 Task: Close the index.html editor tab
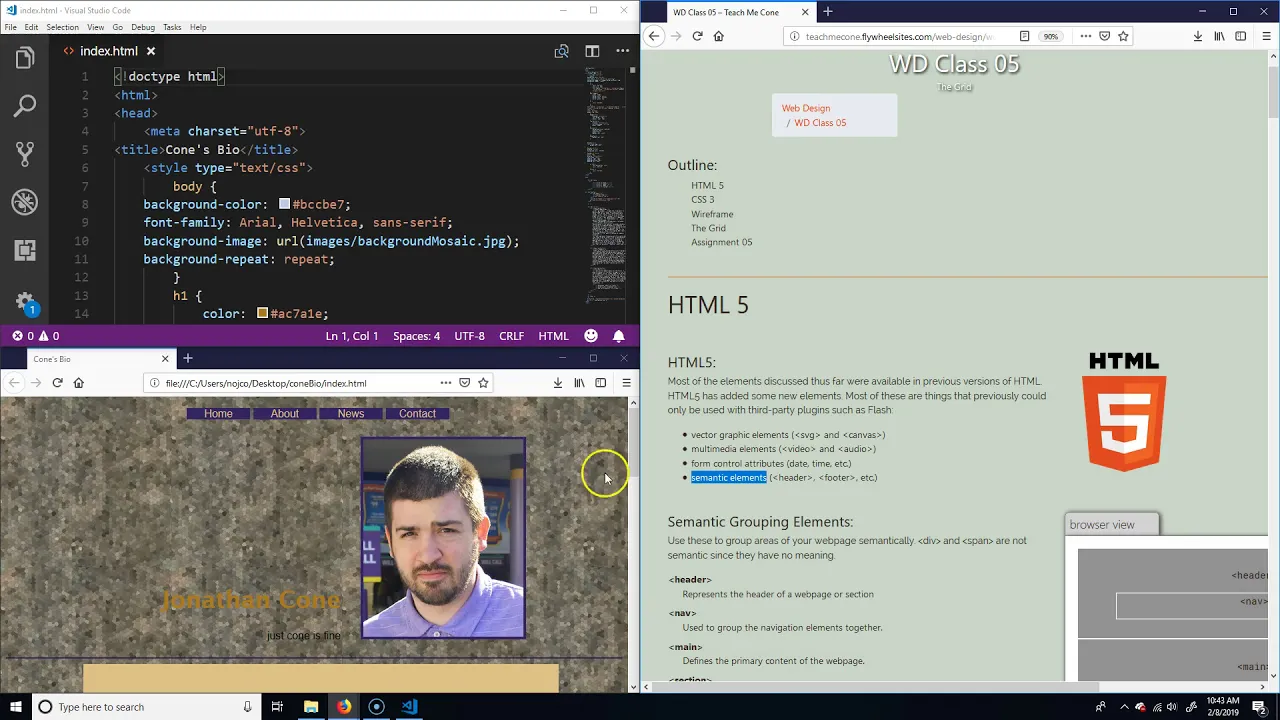tap(151, 51)
